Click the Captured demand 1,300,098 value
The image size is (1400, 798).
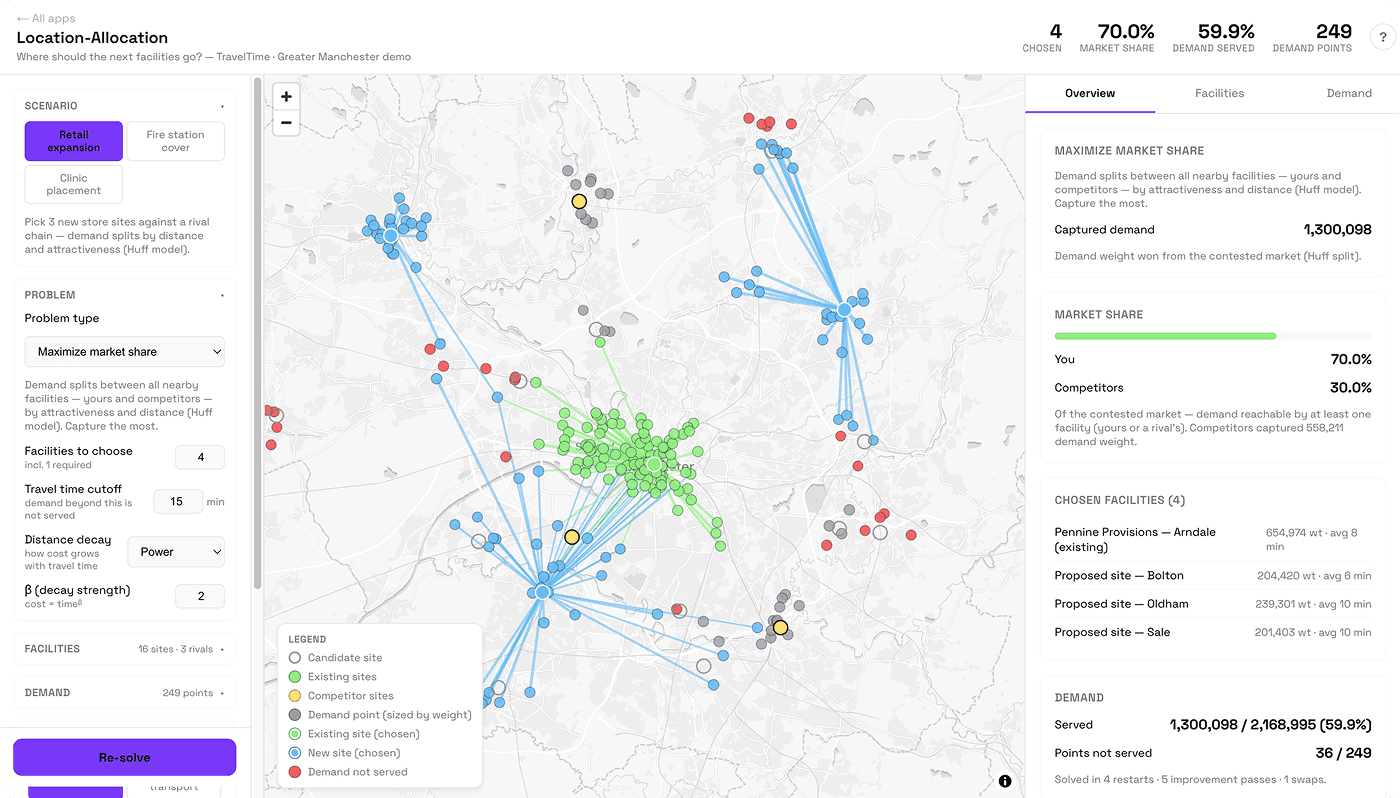[1337, 230]
